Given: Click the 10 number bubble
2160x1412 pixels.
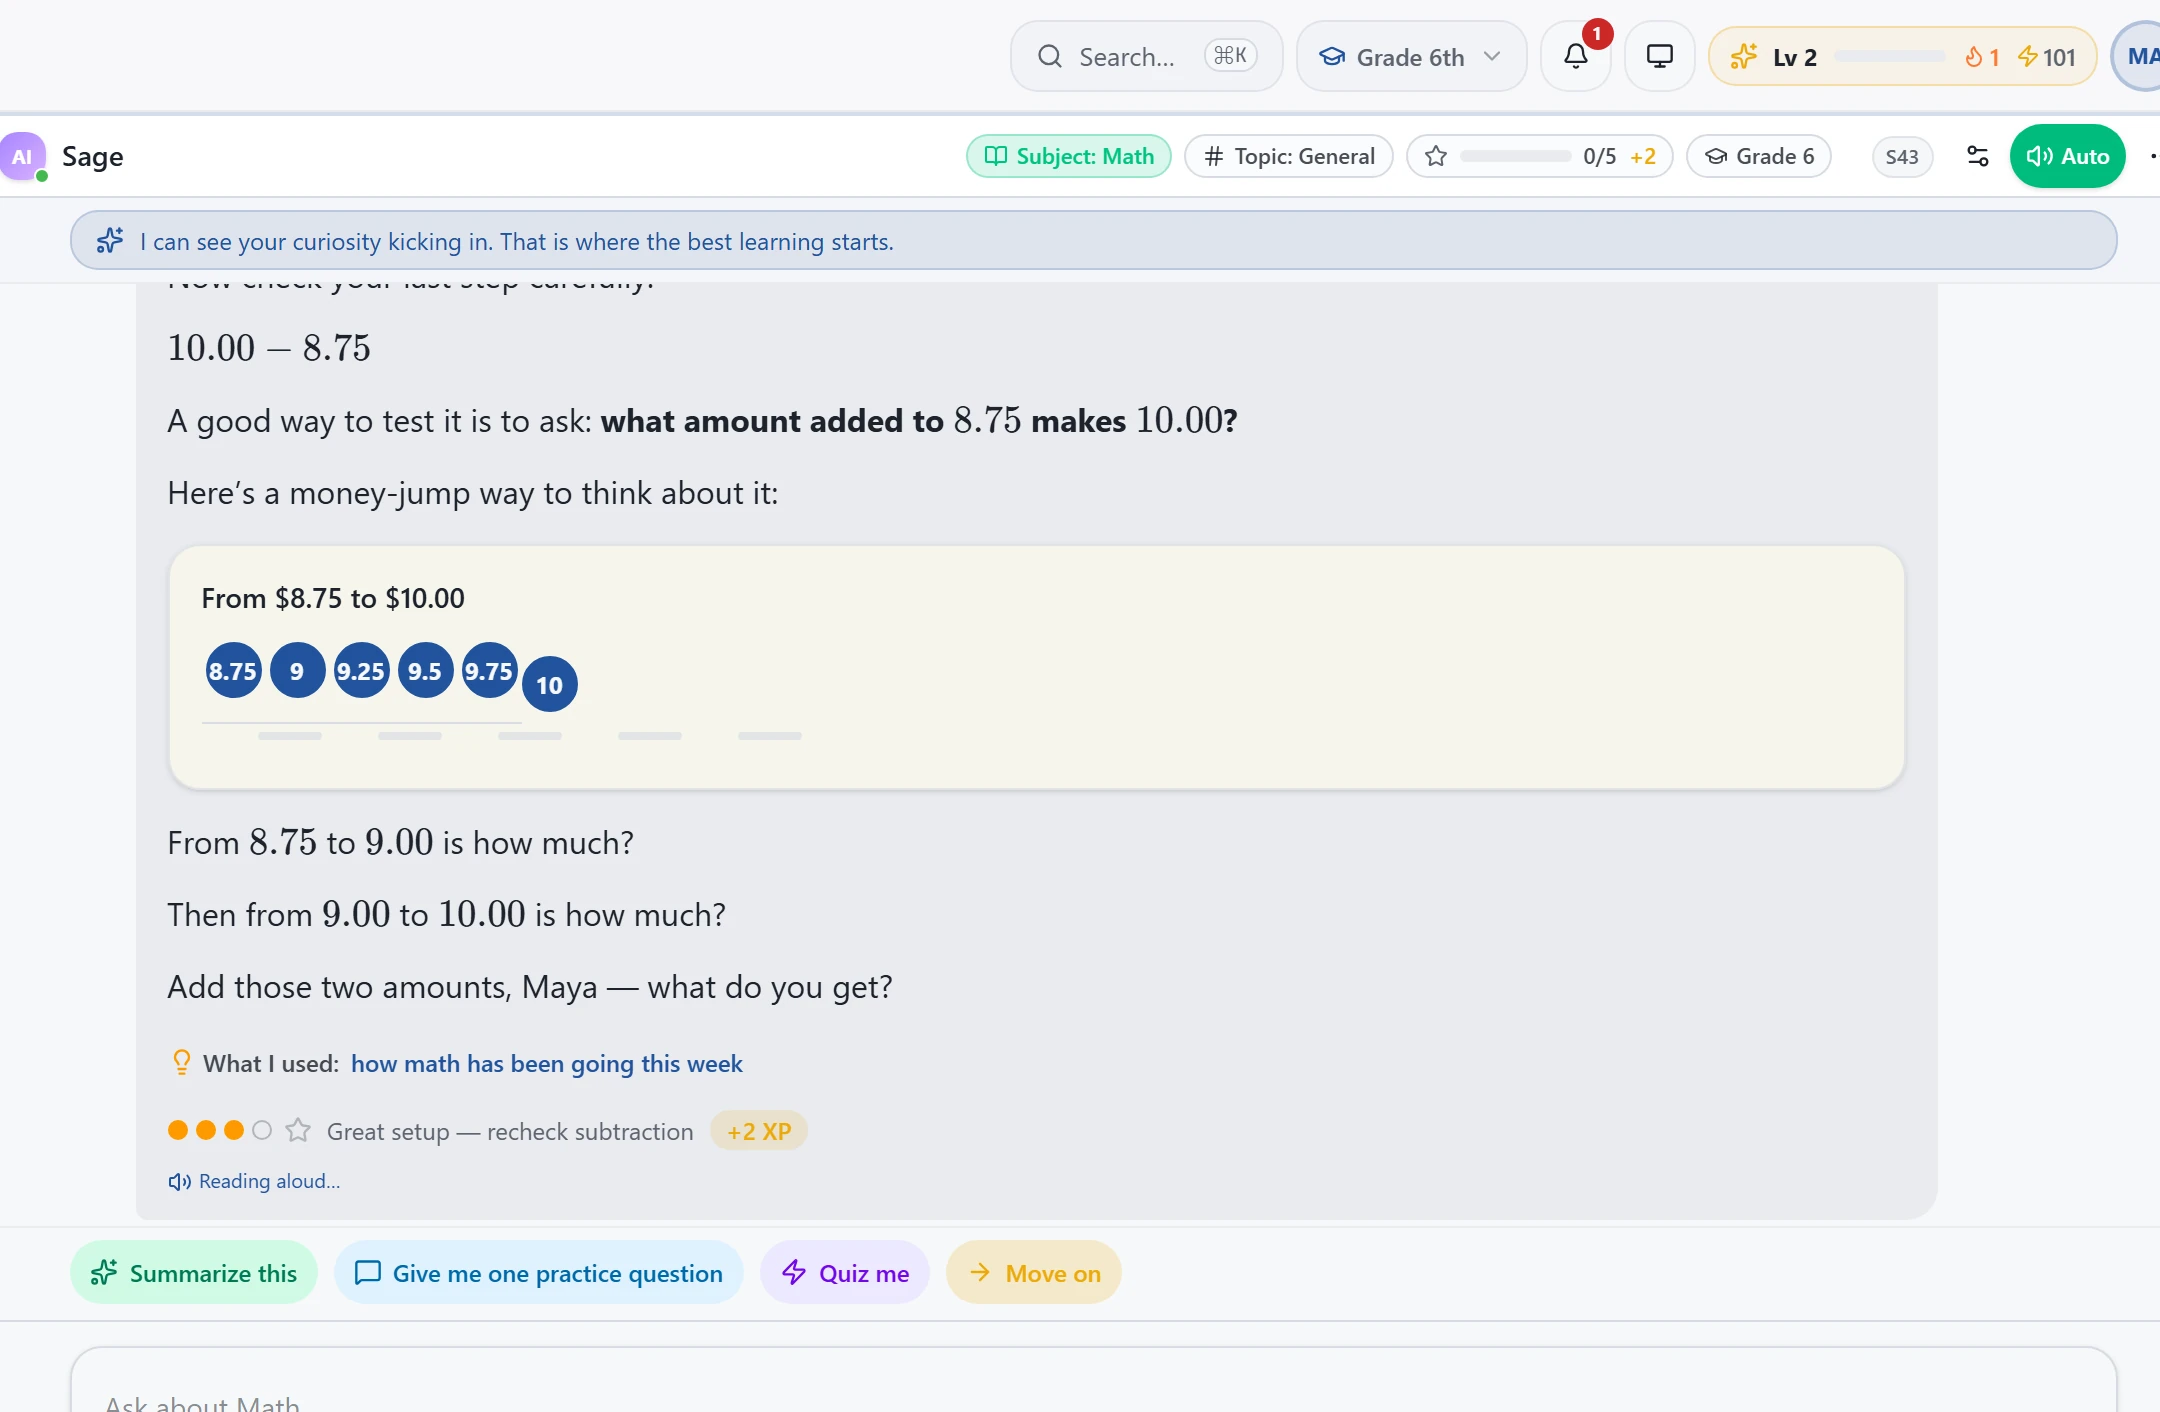Looking at the screenshot, I should point(549,685).
